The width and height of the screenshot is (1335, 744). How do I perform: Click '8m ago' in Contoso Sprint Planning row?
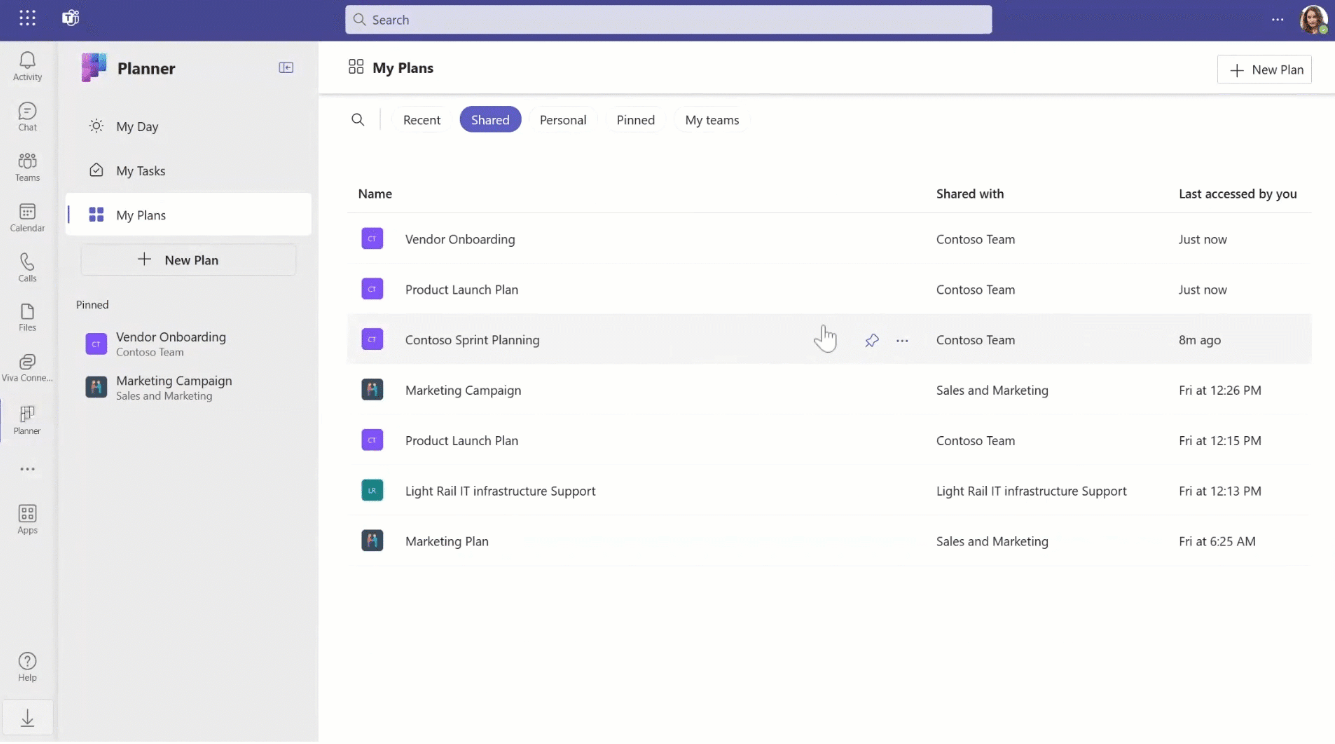tap(1200, 340)
